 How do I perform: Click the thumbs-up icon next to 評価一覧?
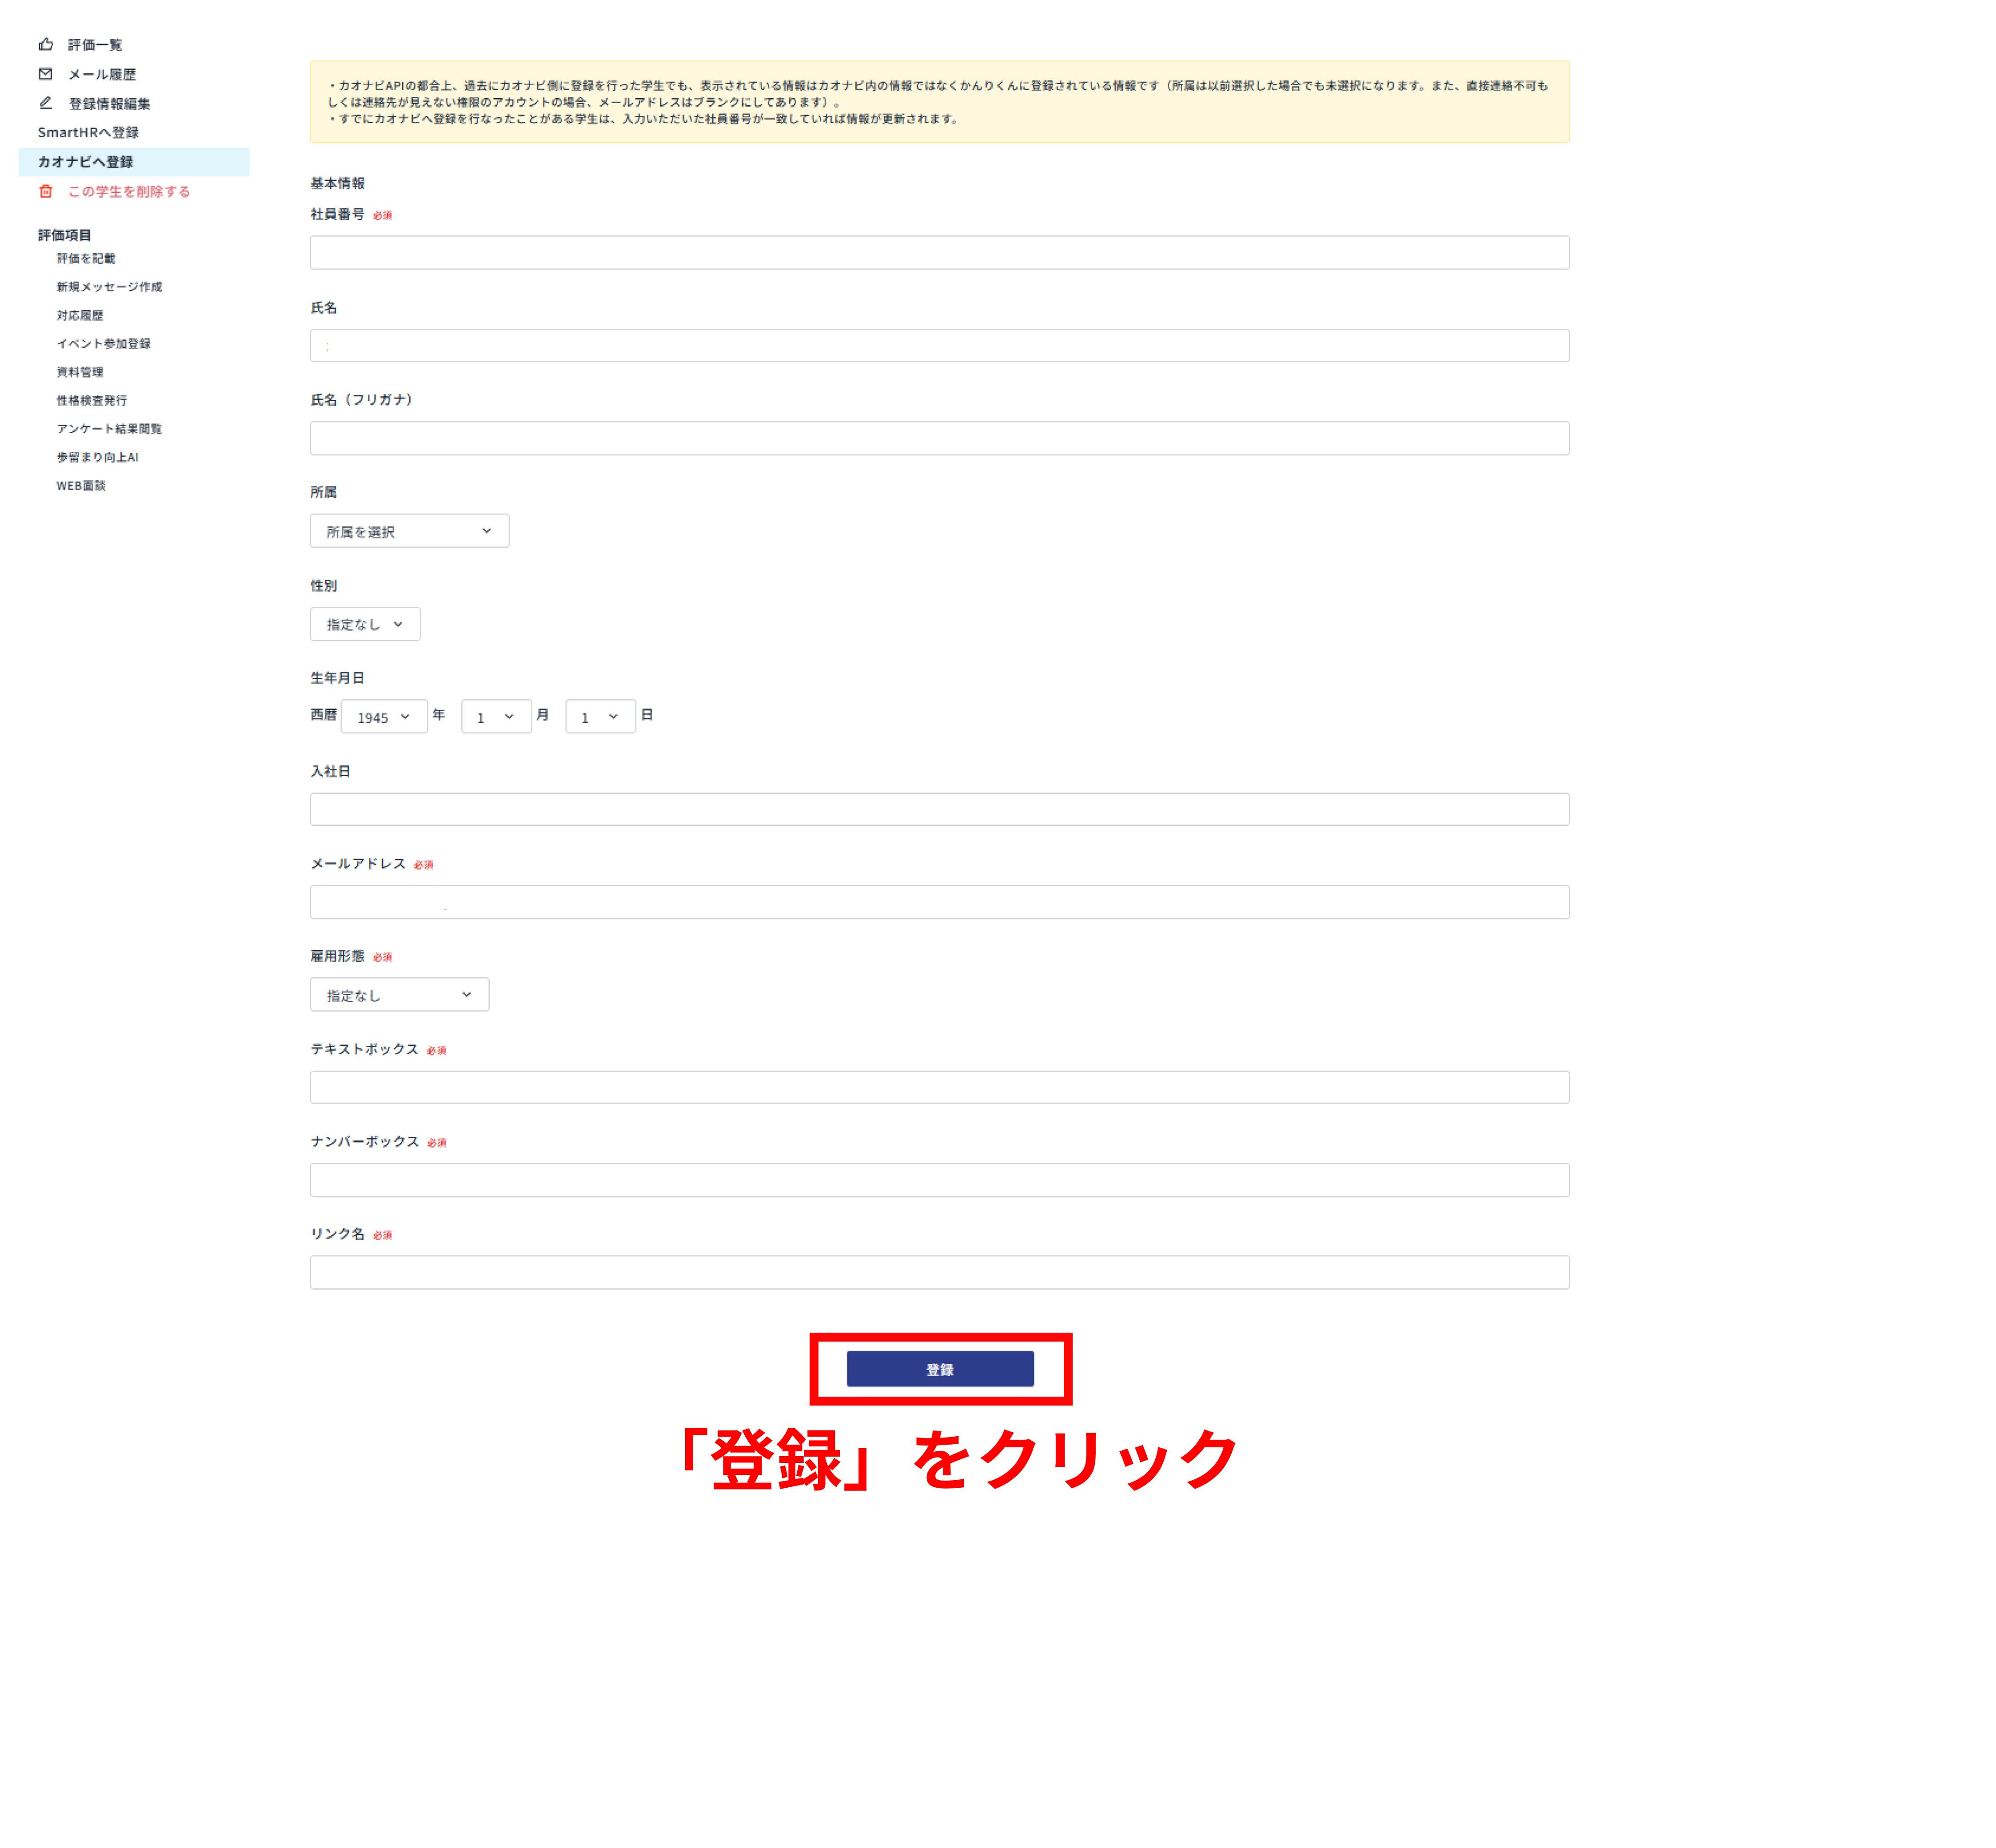[46, 44]
